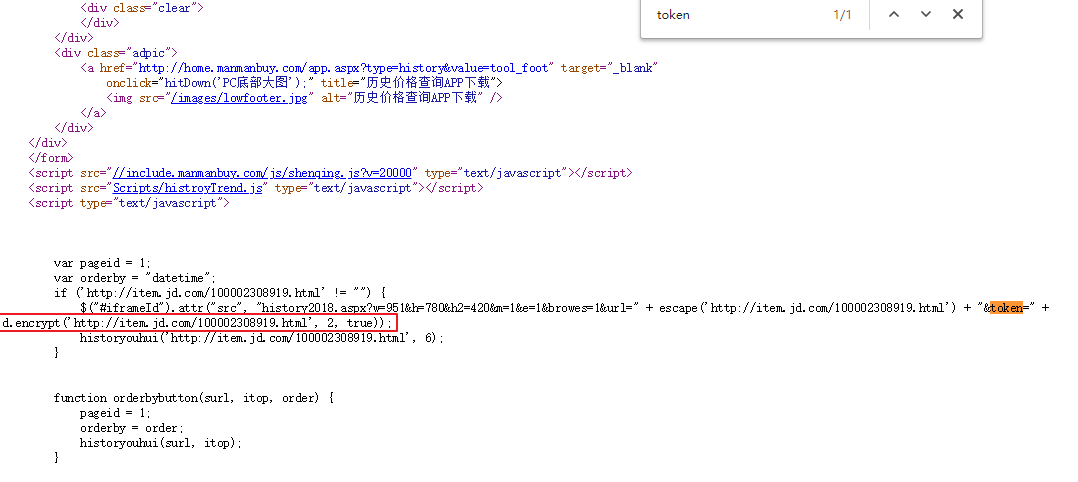This screenshot has width=1078, height=482.
Task: Click the historyyouhui call with '6' argument
Action: tap(262, 338)
